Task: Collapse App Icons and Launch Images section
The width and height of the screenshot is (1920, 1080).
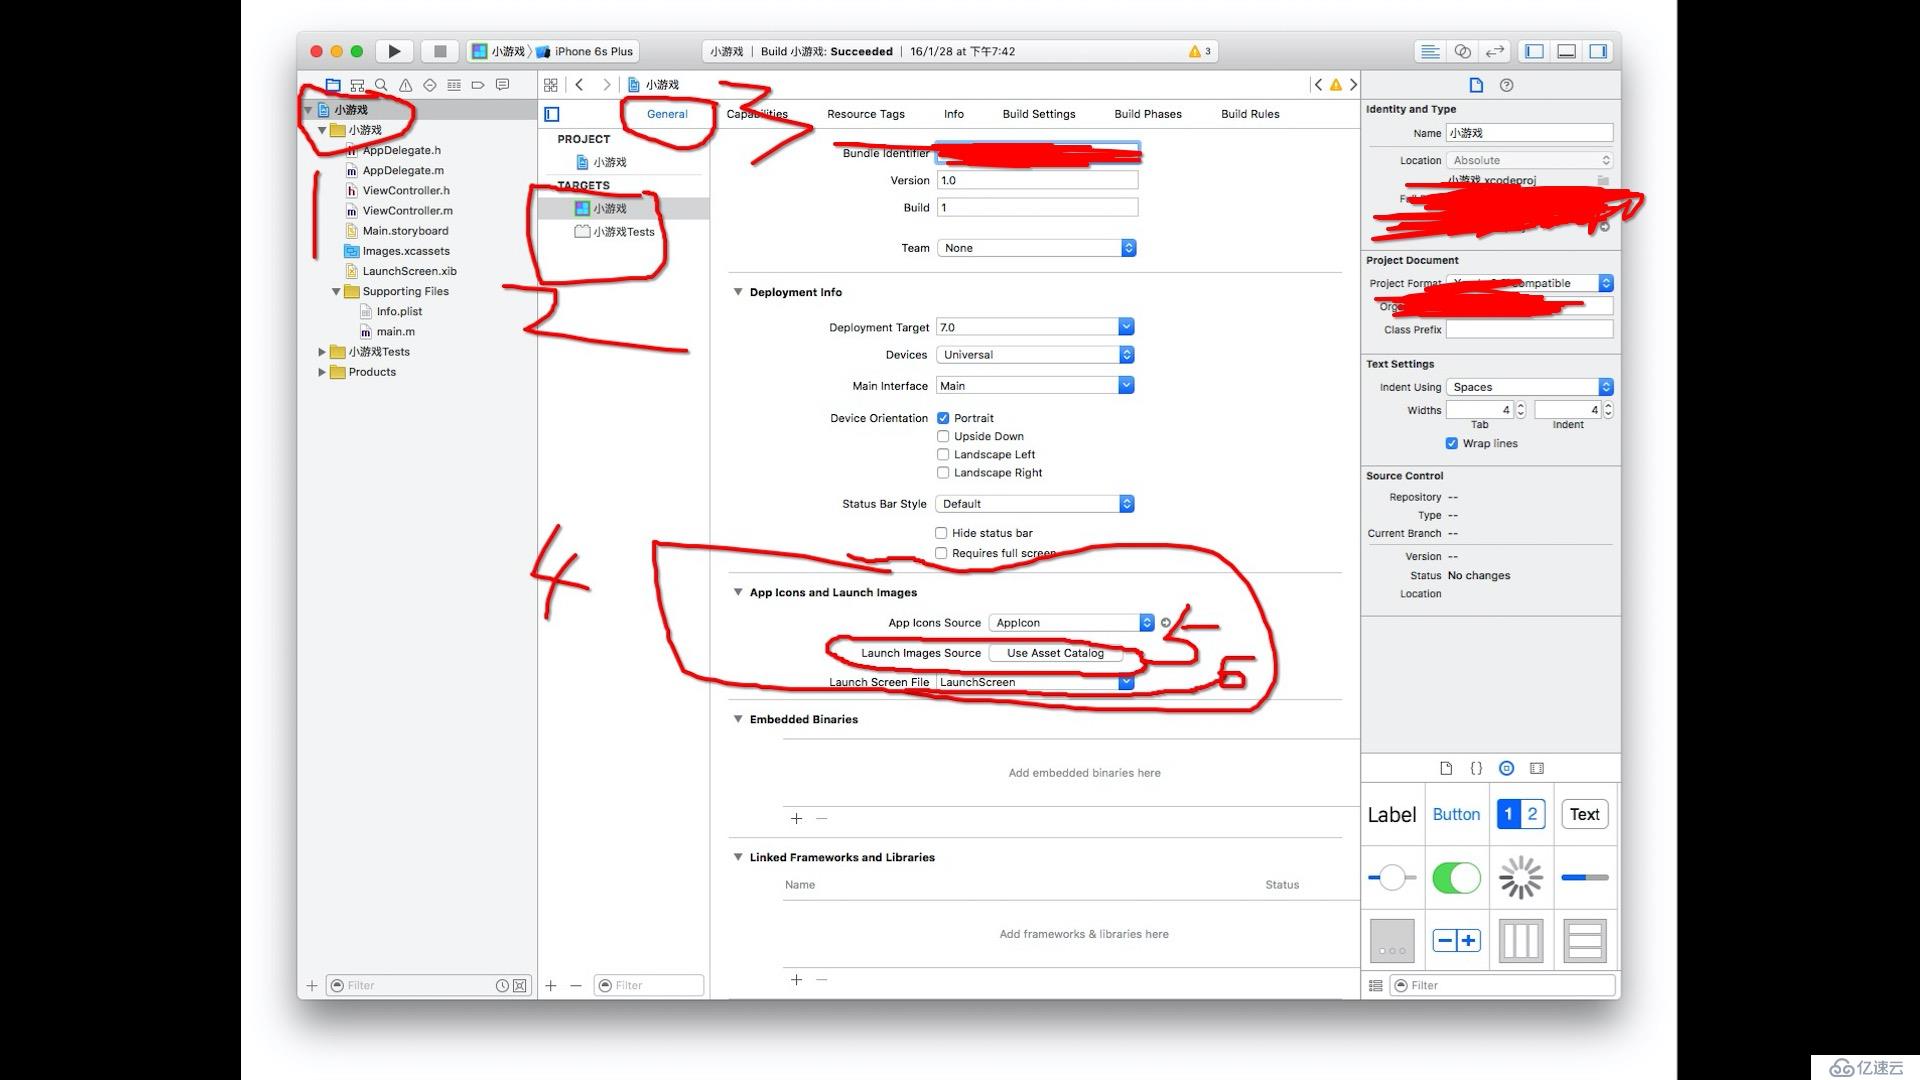Action: (738, 592)
